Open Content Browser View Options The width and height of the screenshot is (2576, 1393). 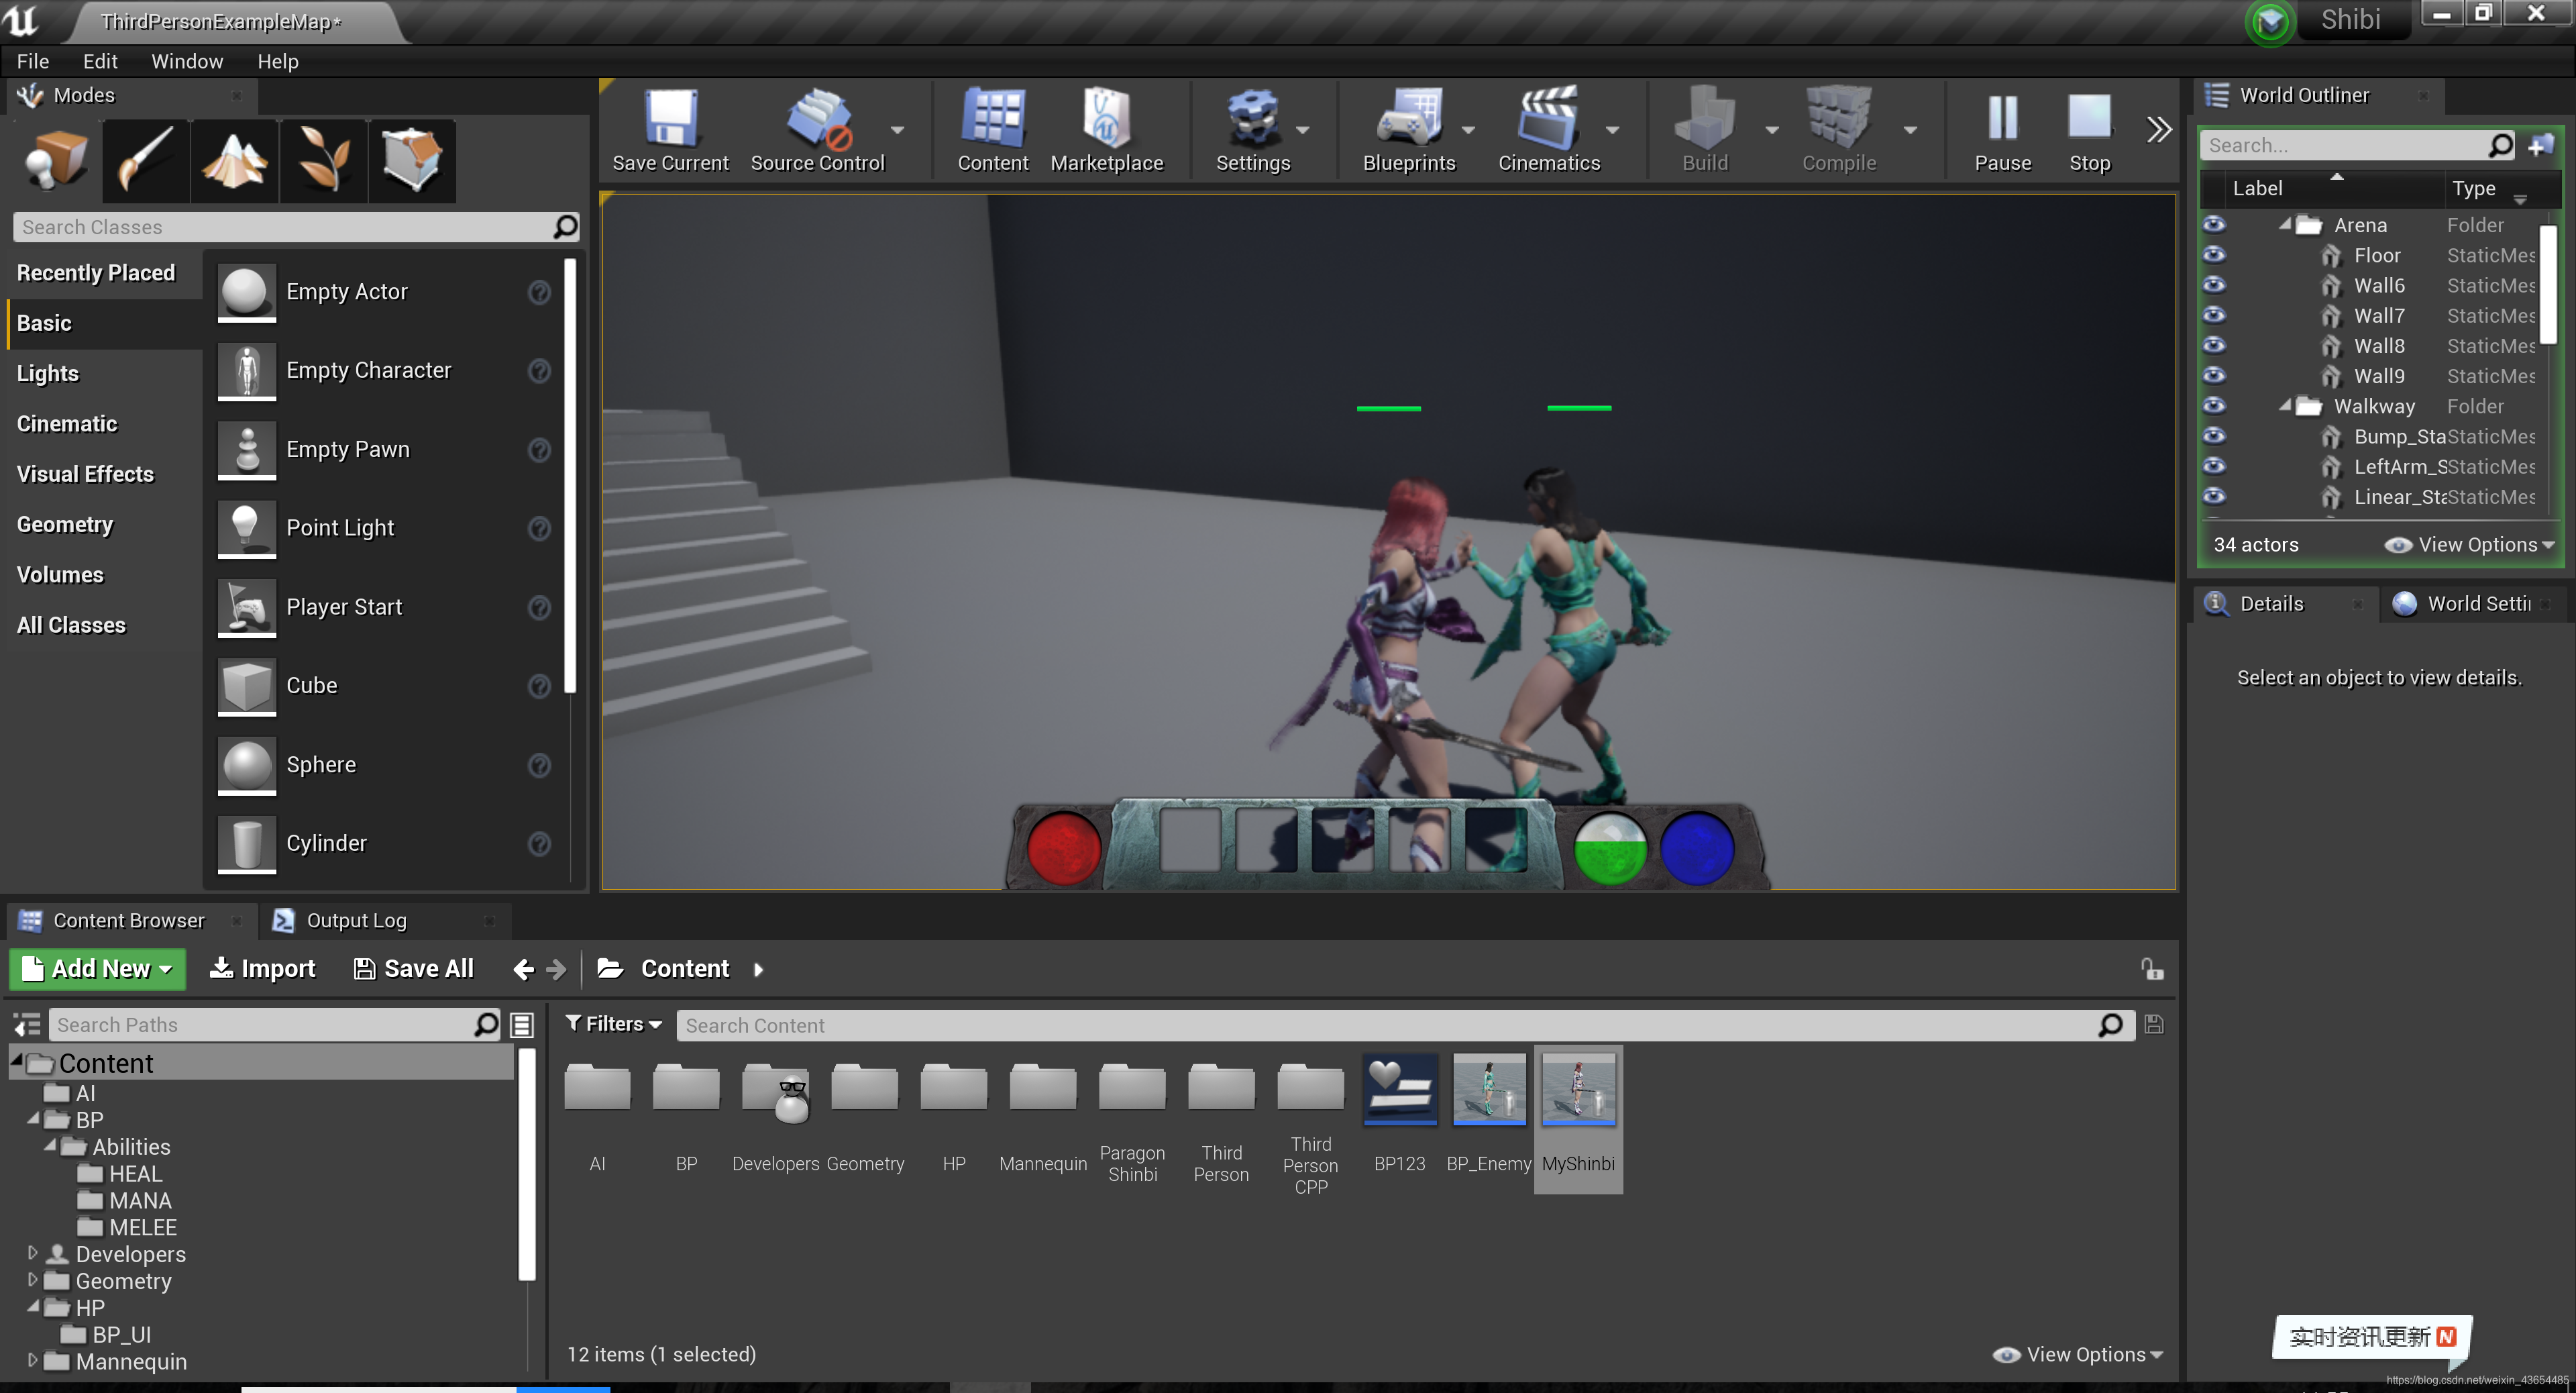pos(2078,1354)
